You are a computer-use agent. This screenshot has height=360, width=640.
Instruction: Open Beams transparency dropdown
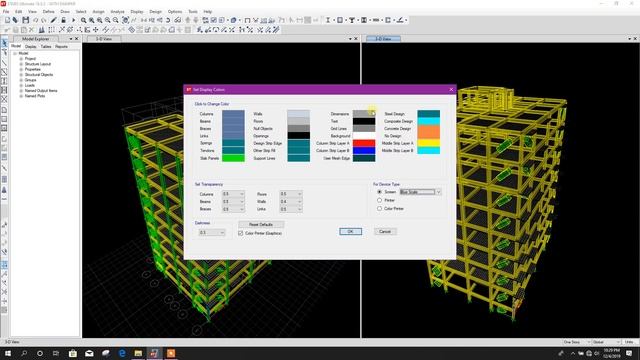pos(233,202)
